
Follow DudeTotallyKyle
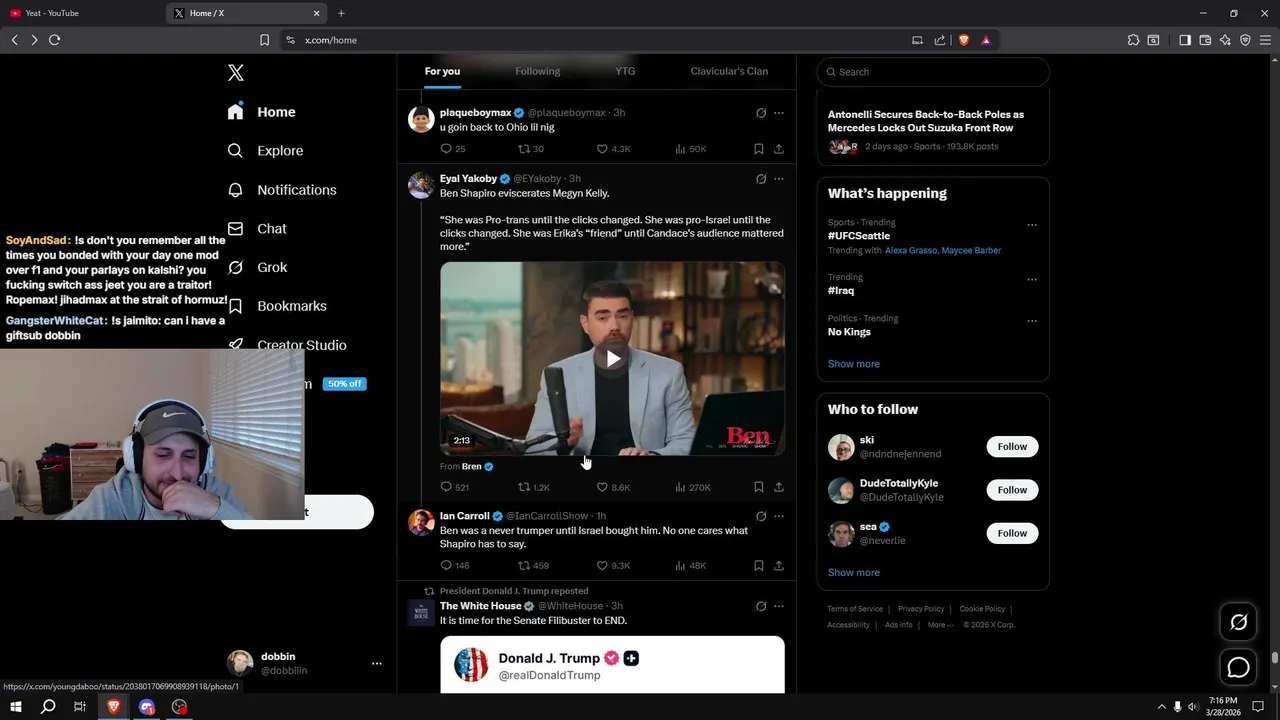pyautogui.click(x=1012, y=490)
